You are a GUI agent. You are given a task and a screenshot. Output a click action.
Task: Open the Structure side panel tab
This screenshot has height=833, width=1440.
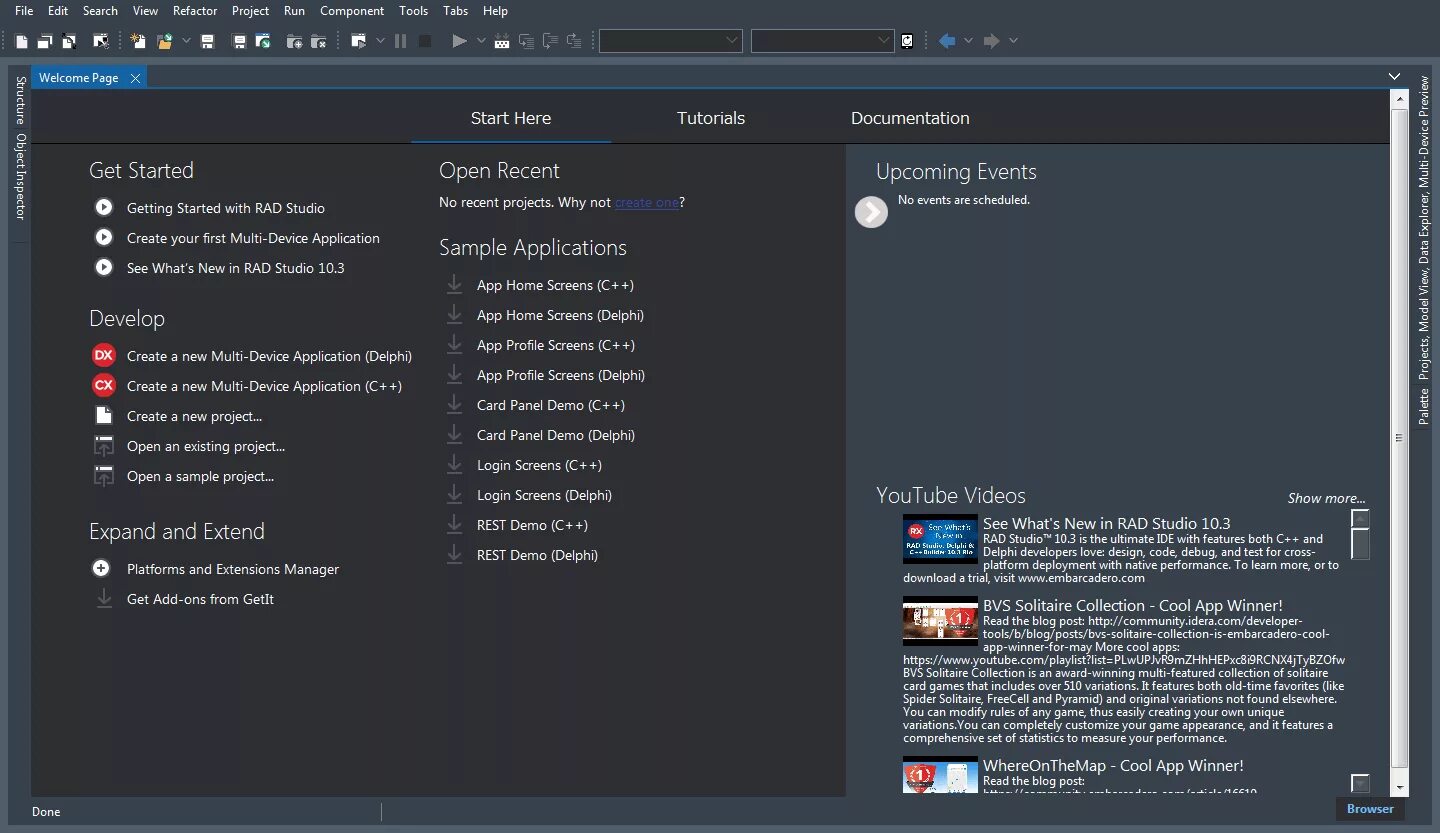tap(20, 100)
